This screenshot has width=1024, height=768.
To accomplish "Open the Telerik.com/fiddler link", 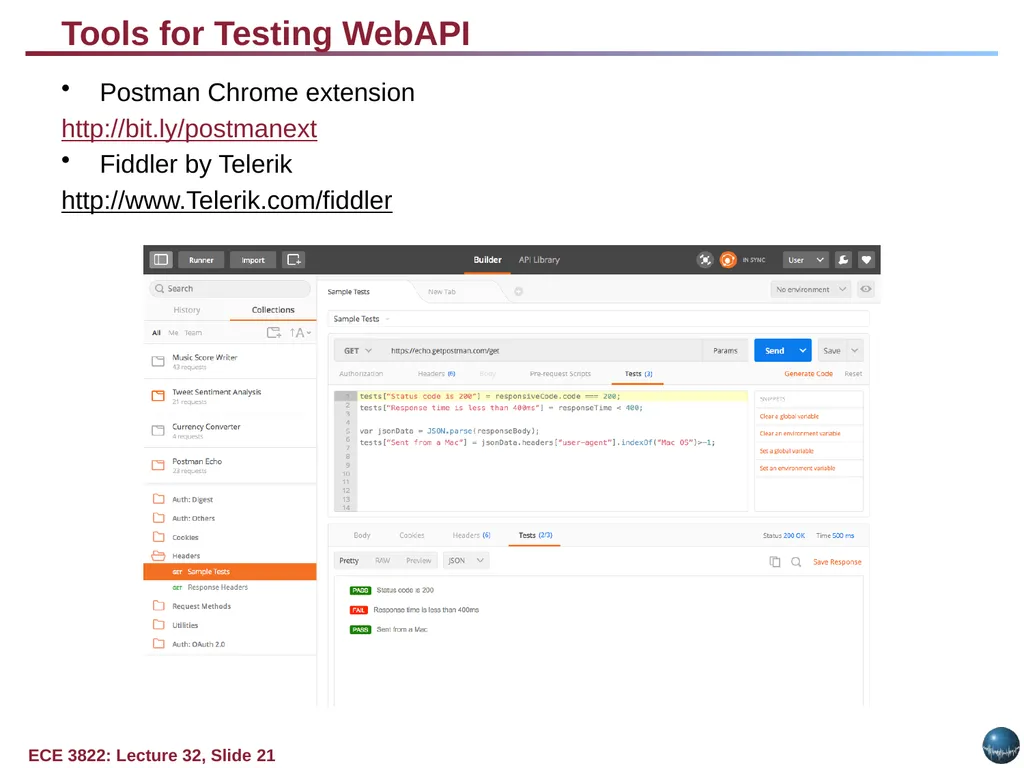I will [227, 200].
